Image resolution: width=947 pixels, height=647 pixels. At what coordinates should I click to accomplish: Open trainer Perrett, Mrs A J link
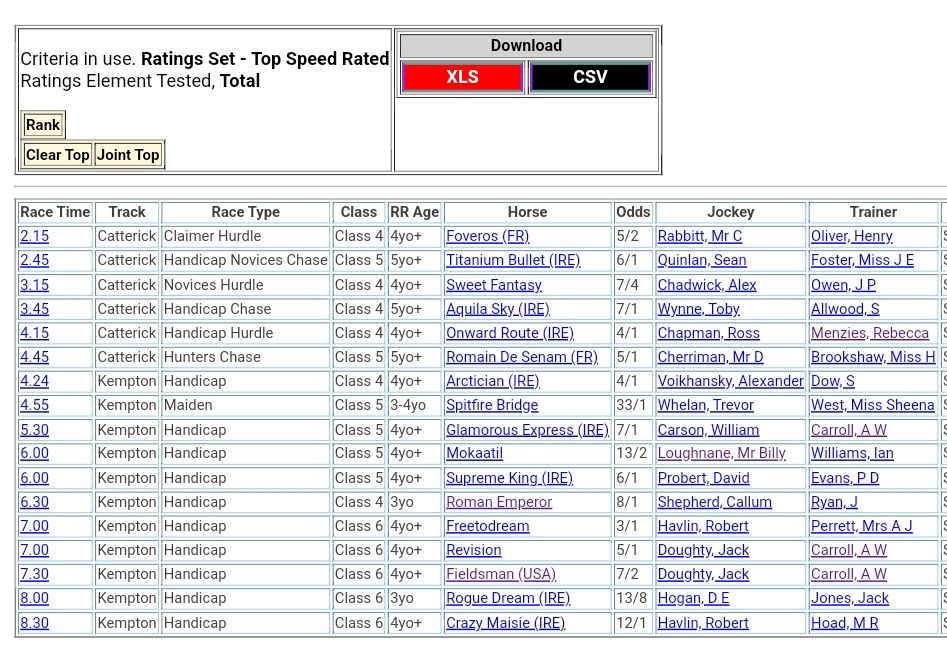861,526
